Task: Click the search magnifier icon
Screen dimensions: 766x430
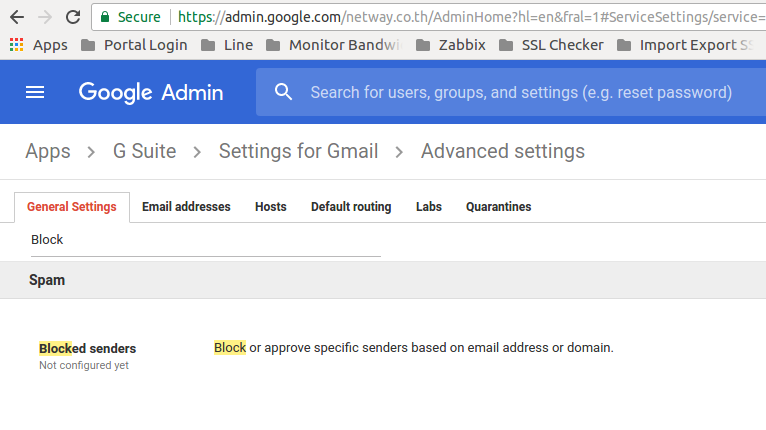Action: [x=284, y=92]
